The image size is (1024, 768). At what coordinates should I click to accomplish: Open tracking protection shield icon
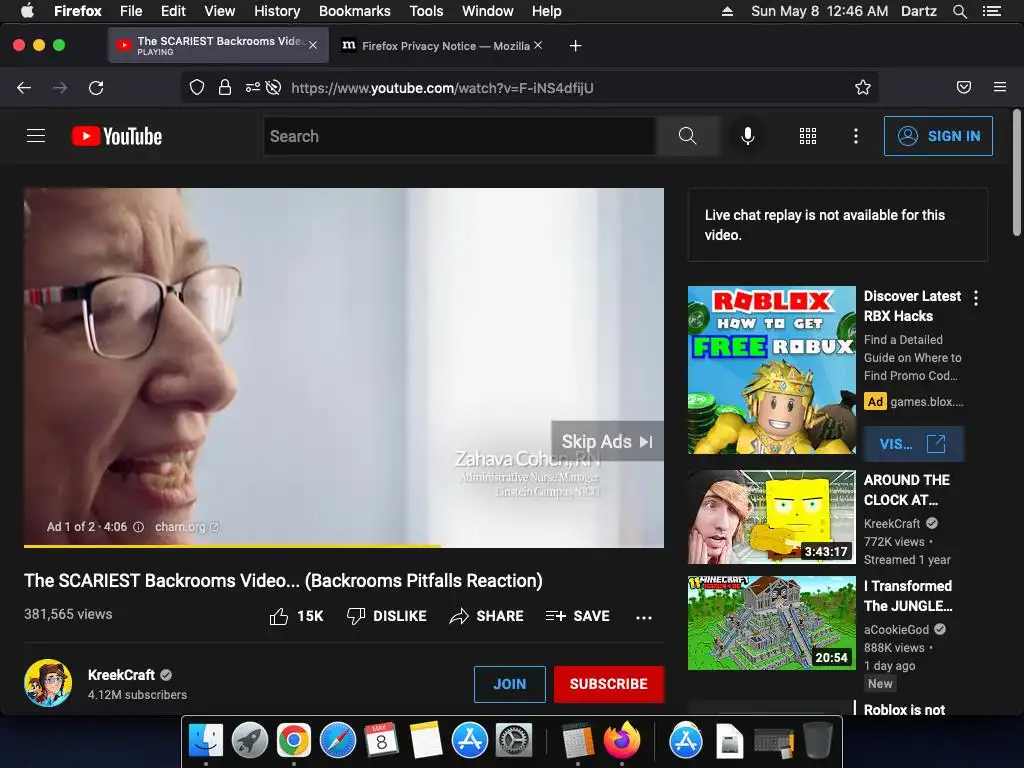197,88
